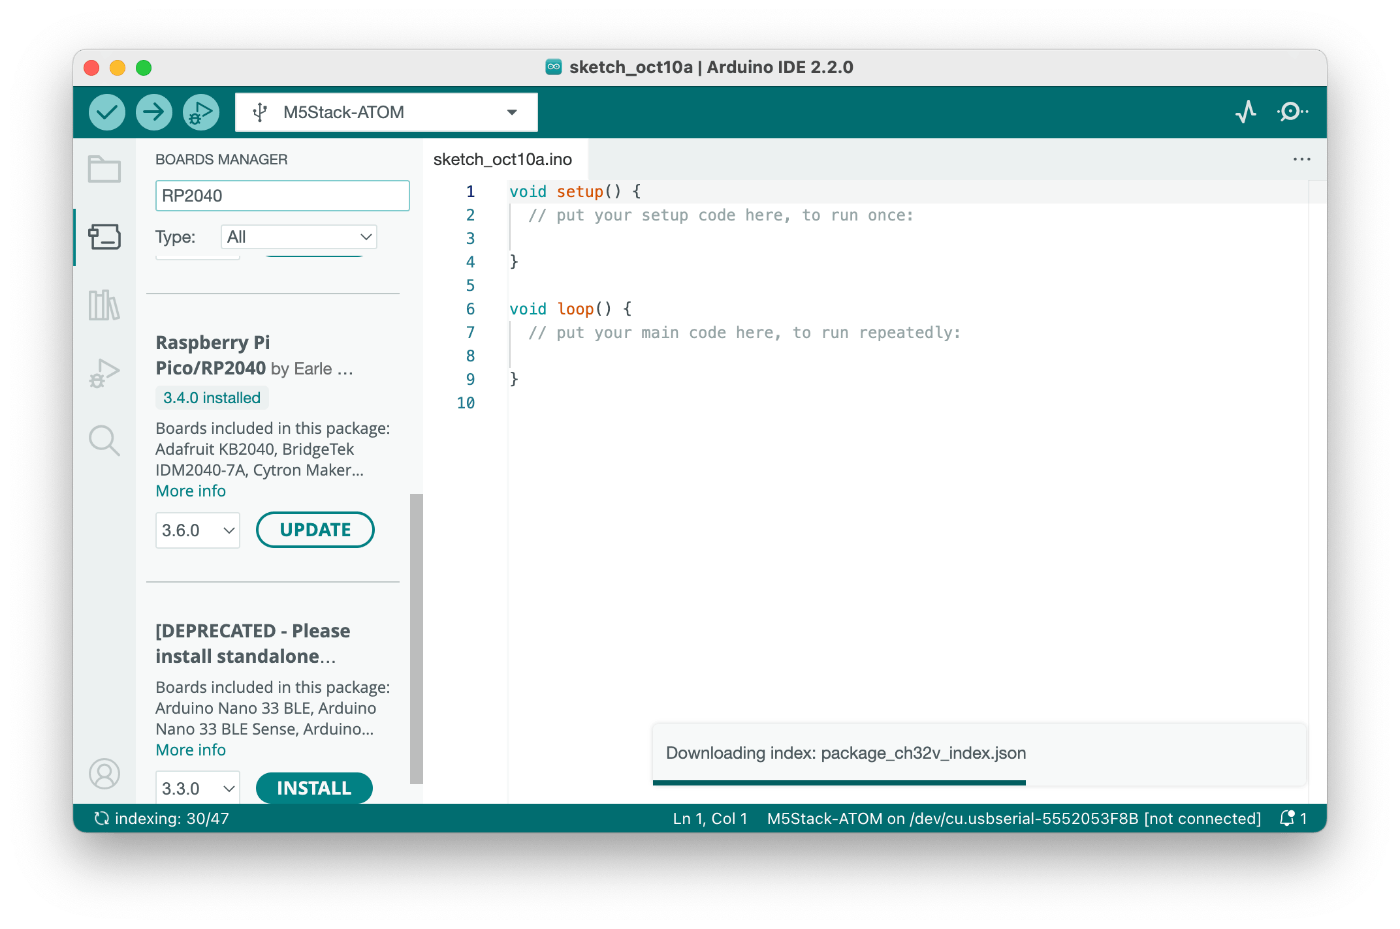Click the Arduino logo in the title bar
Viewport: 1400px width, 929px height.
click(554, 67)
